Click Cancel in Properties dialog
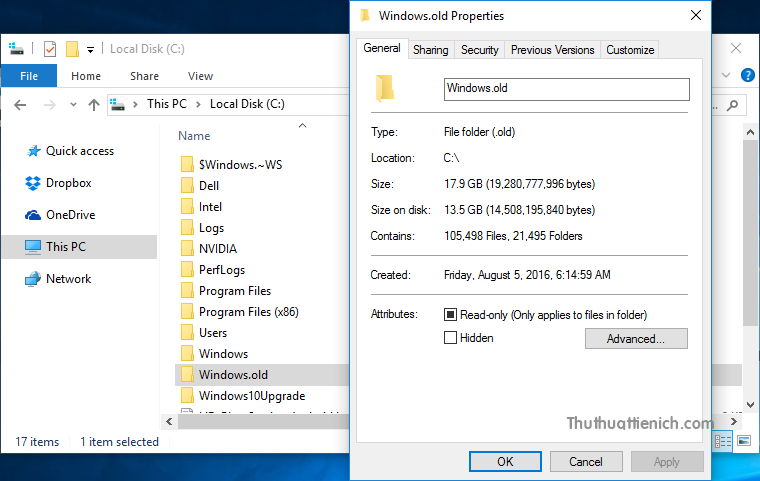This screenshot has width=760, height=481. (x=586, y=462)
